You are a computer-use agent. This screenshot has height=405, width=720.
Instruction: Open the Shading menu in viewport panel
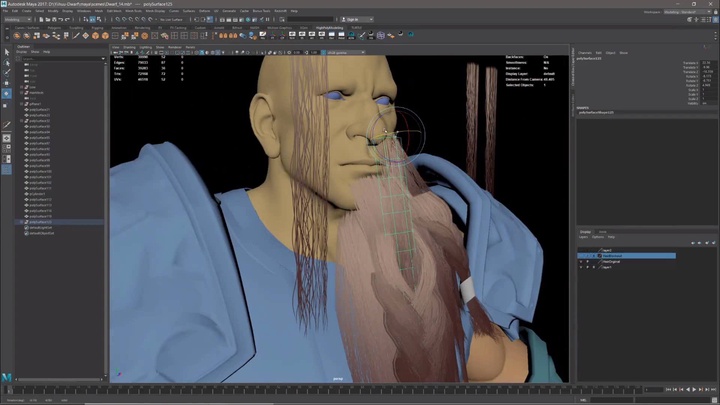[130, 47]
